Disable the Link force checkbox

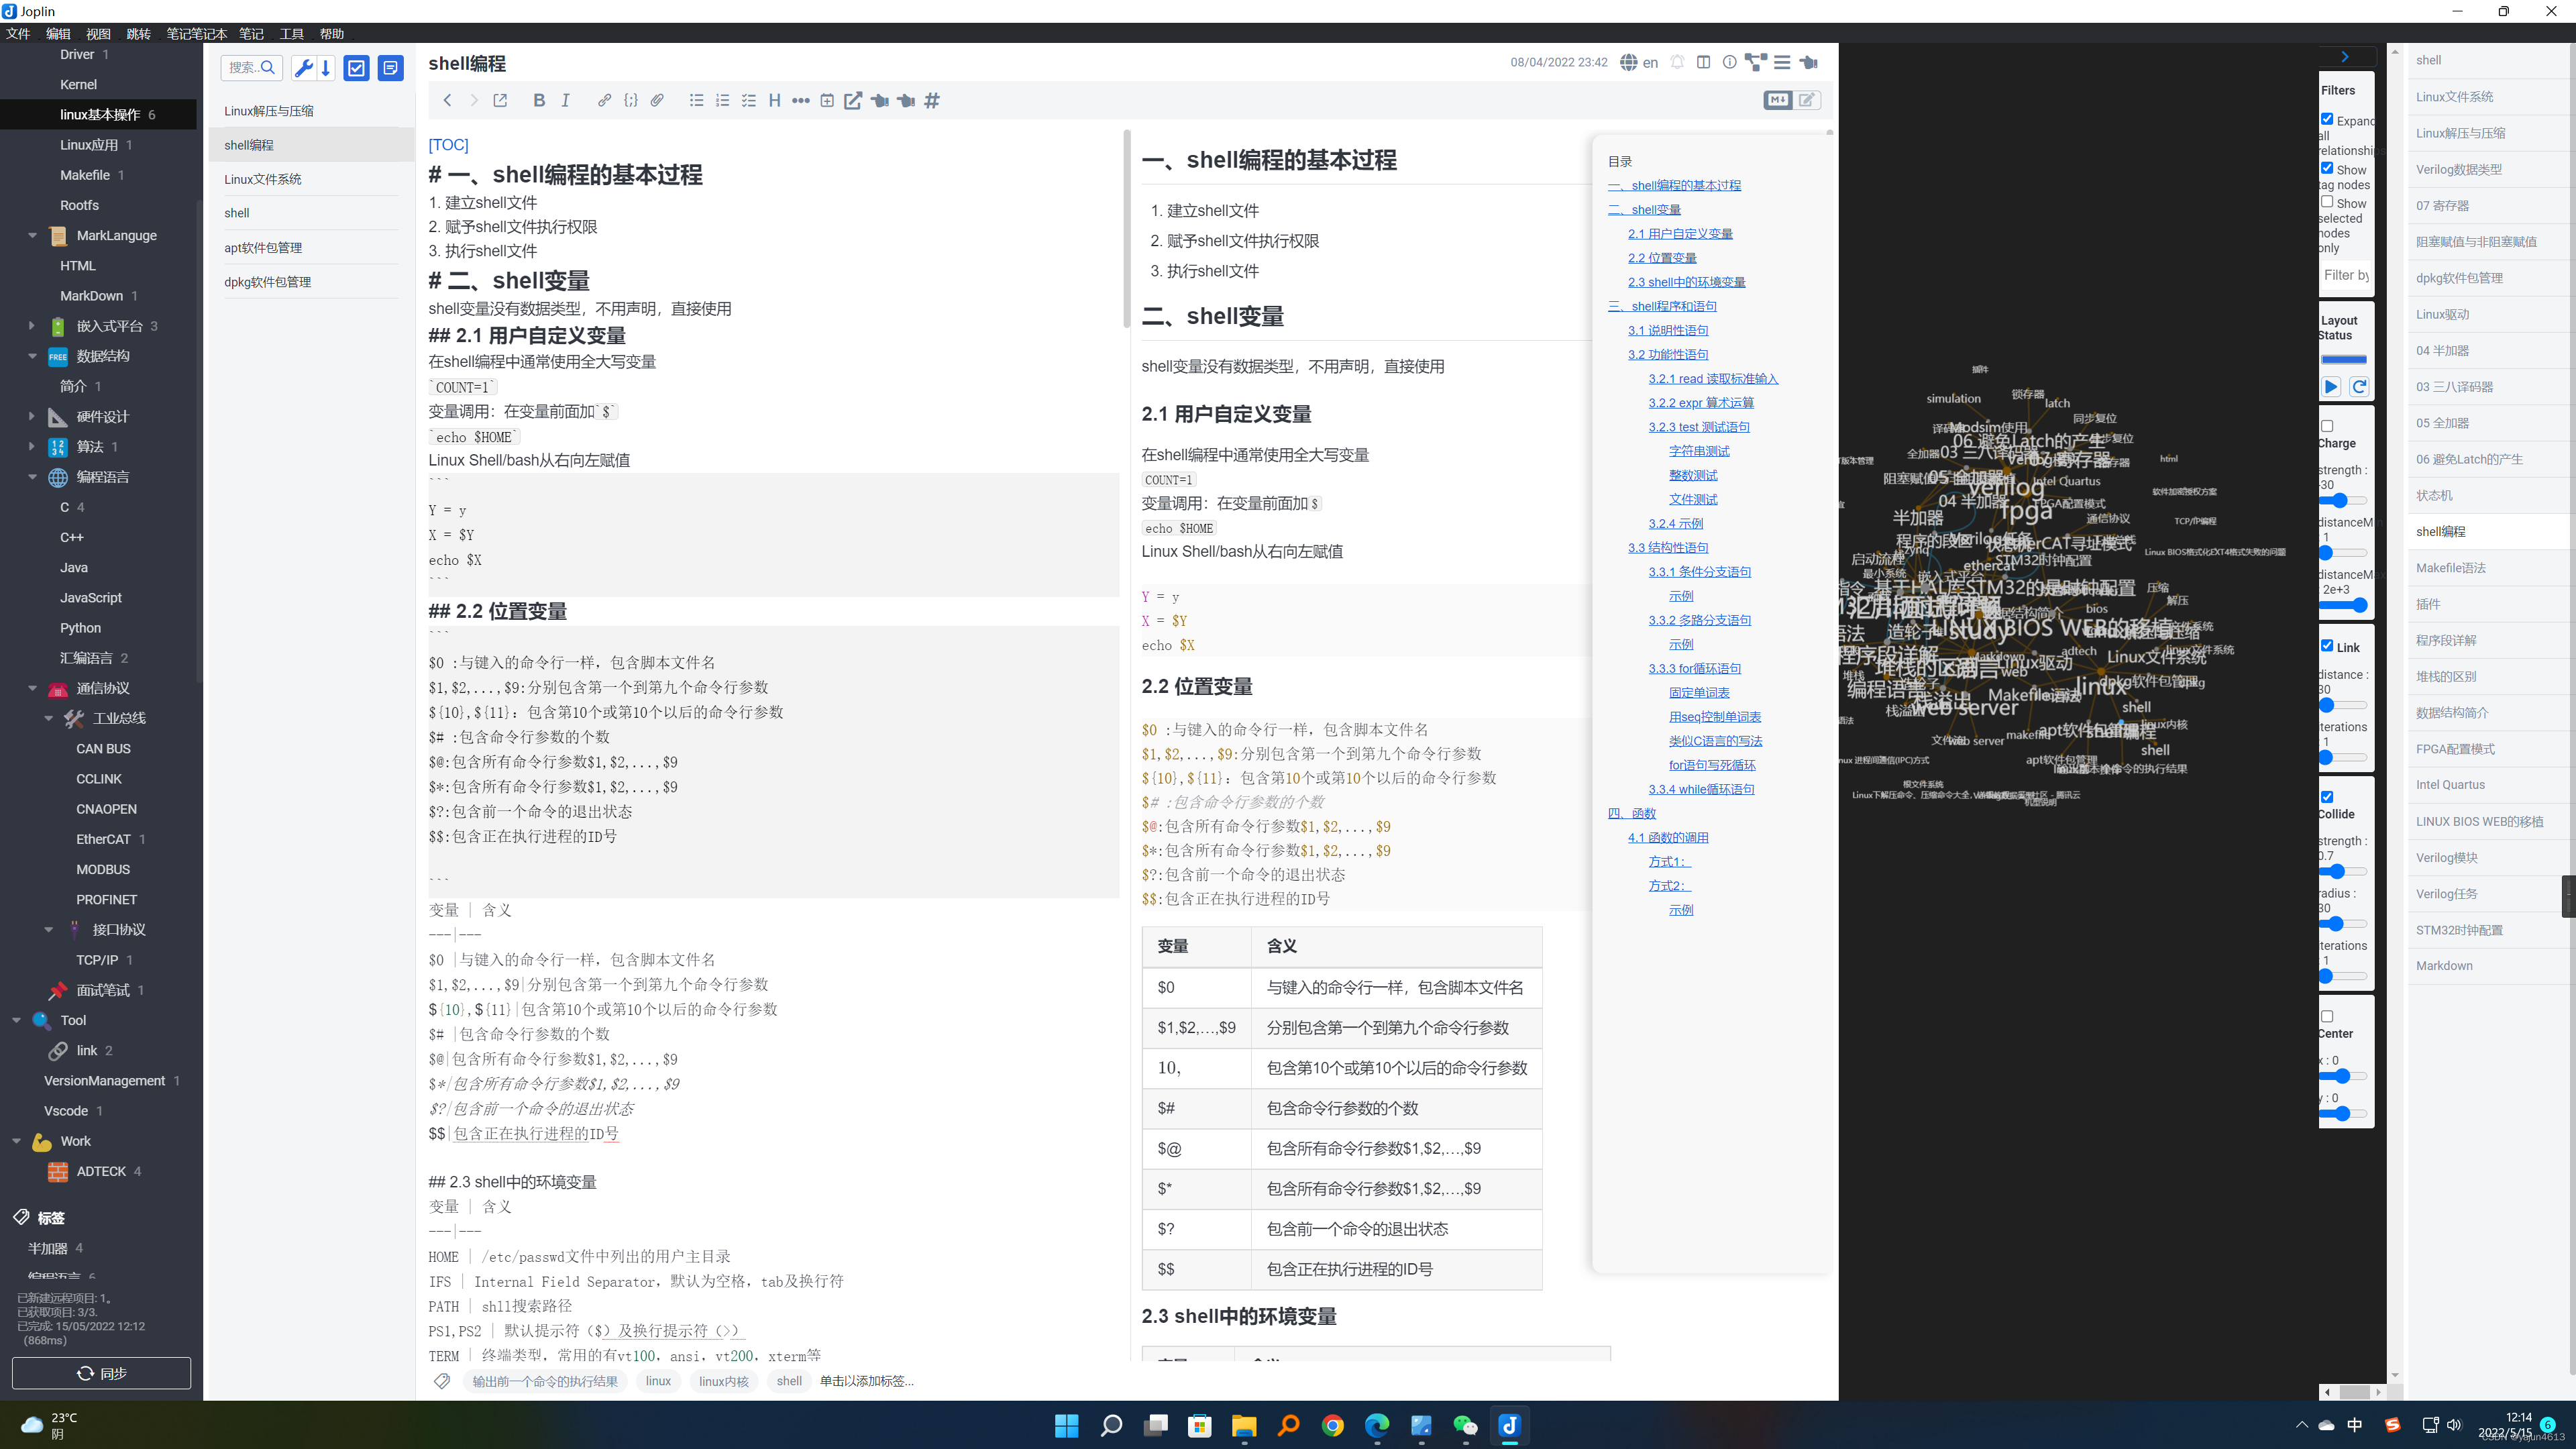click(2327, 646)
